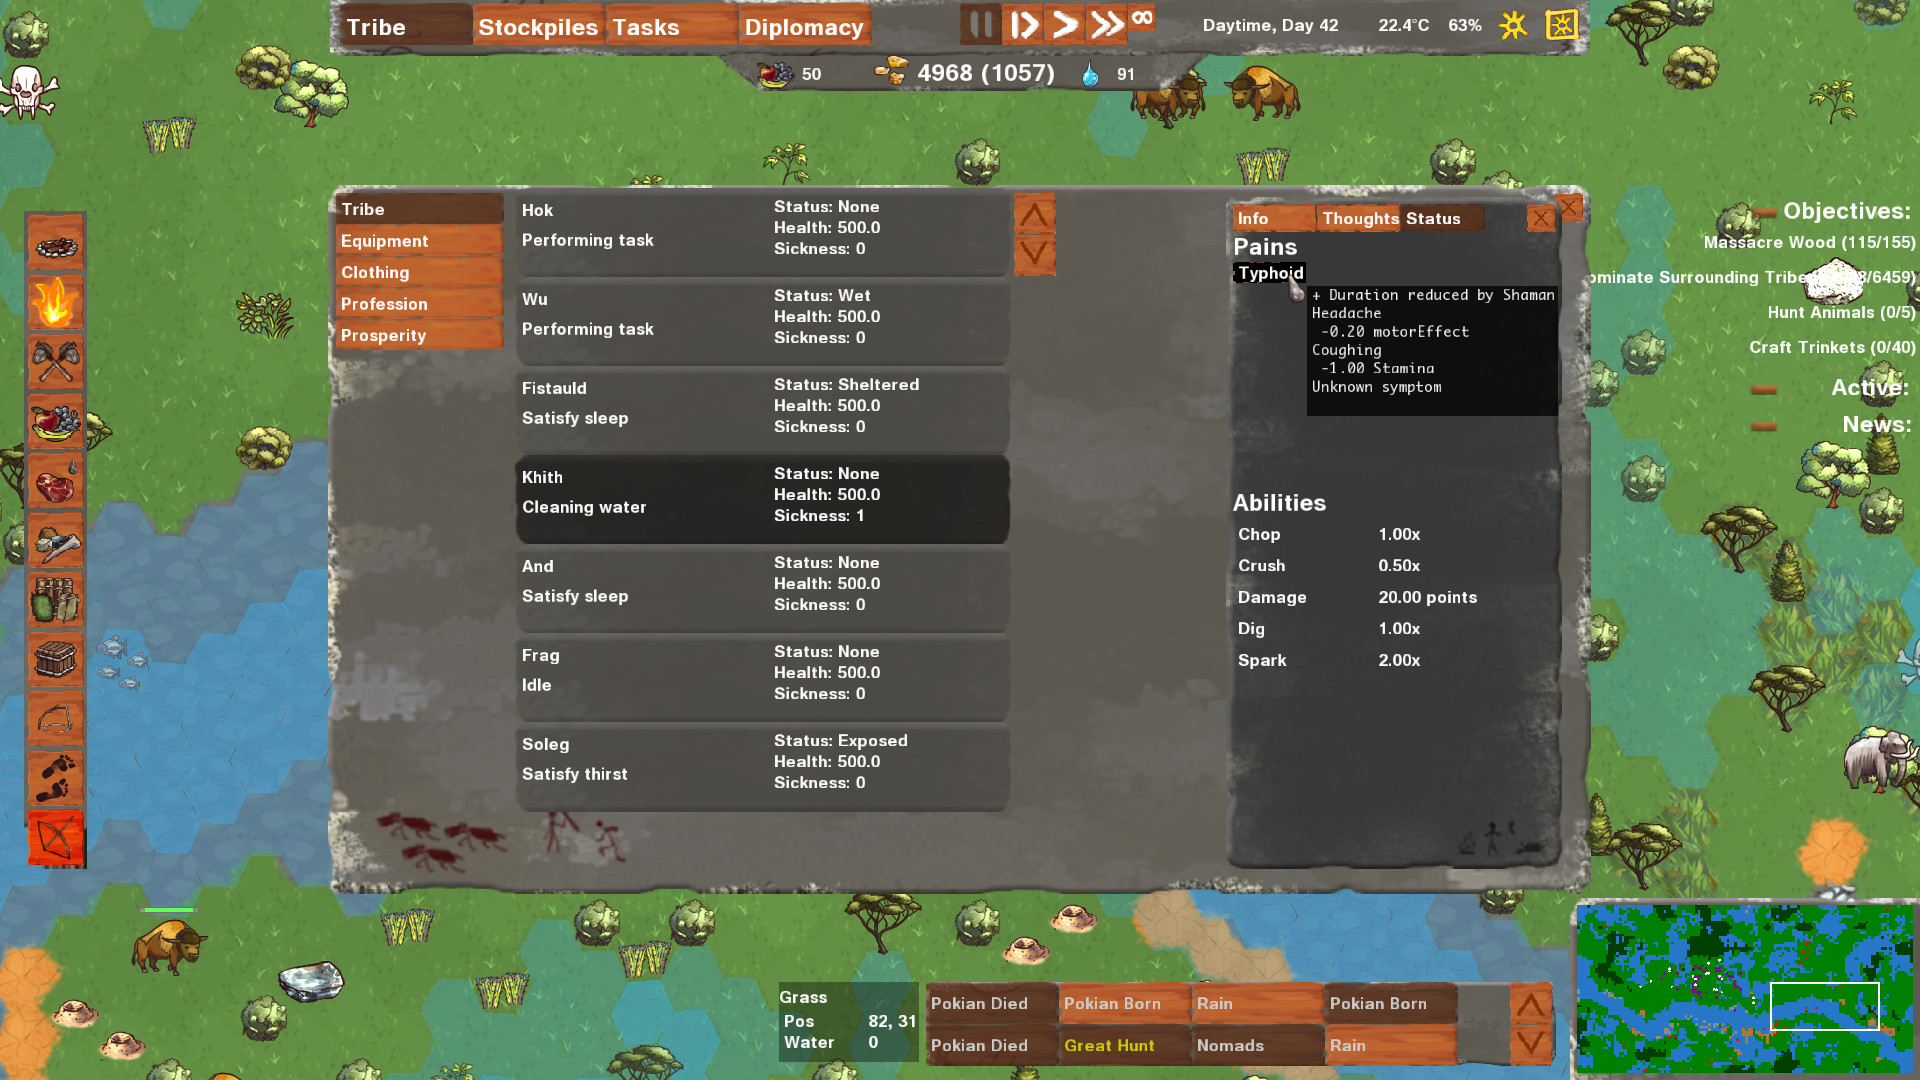Viewport: 1920px width, 1080px height.
Task: Click the sun weather icon near temperature
Action: pyautogui.click(x=1513, y=25)
